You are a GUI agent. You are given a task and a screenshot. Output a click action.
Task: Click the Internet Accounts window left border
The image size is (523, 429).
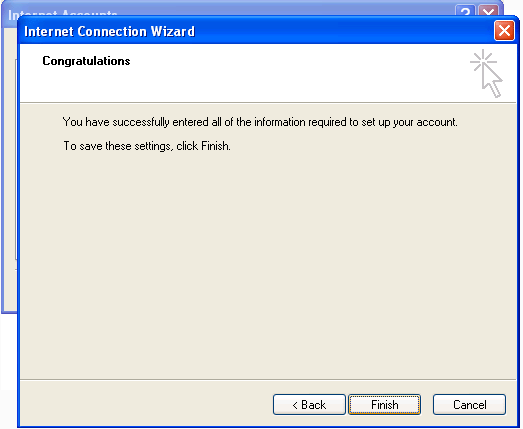click(3, 167)
